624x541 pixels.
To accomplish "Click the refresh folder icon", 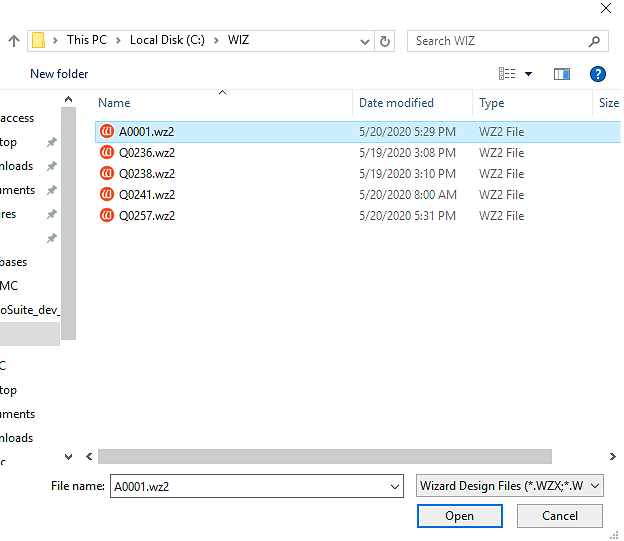I will click(386, 41).
